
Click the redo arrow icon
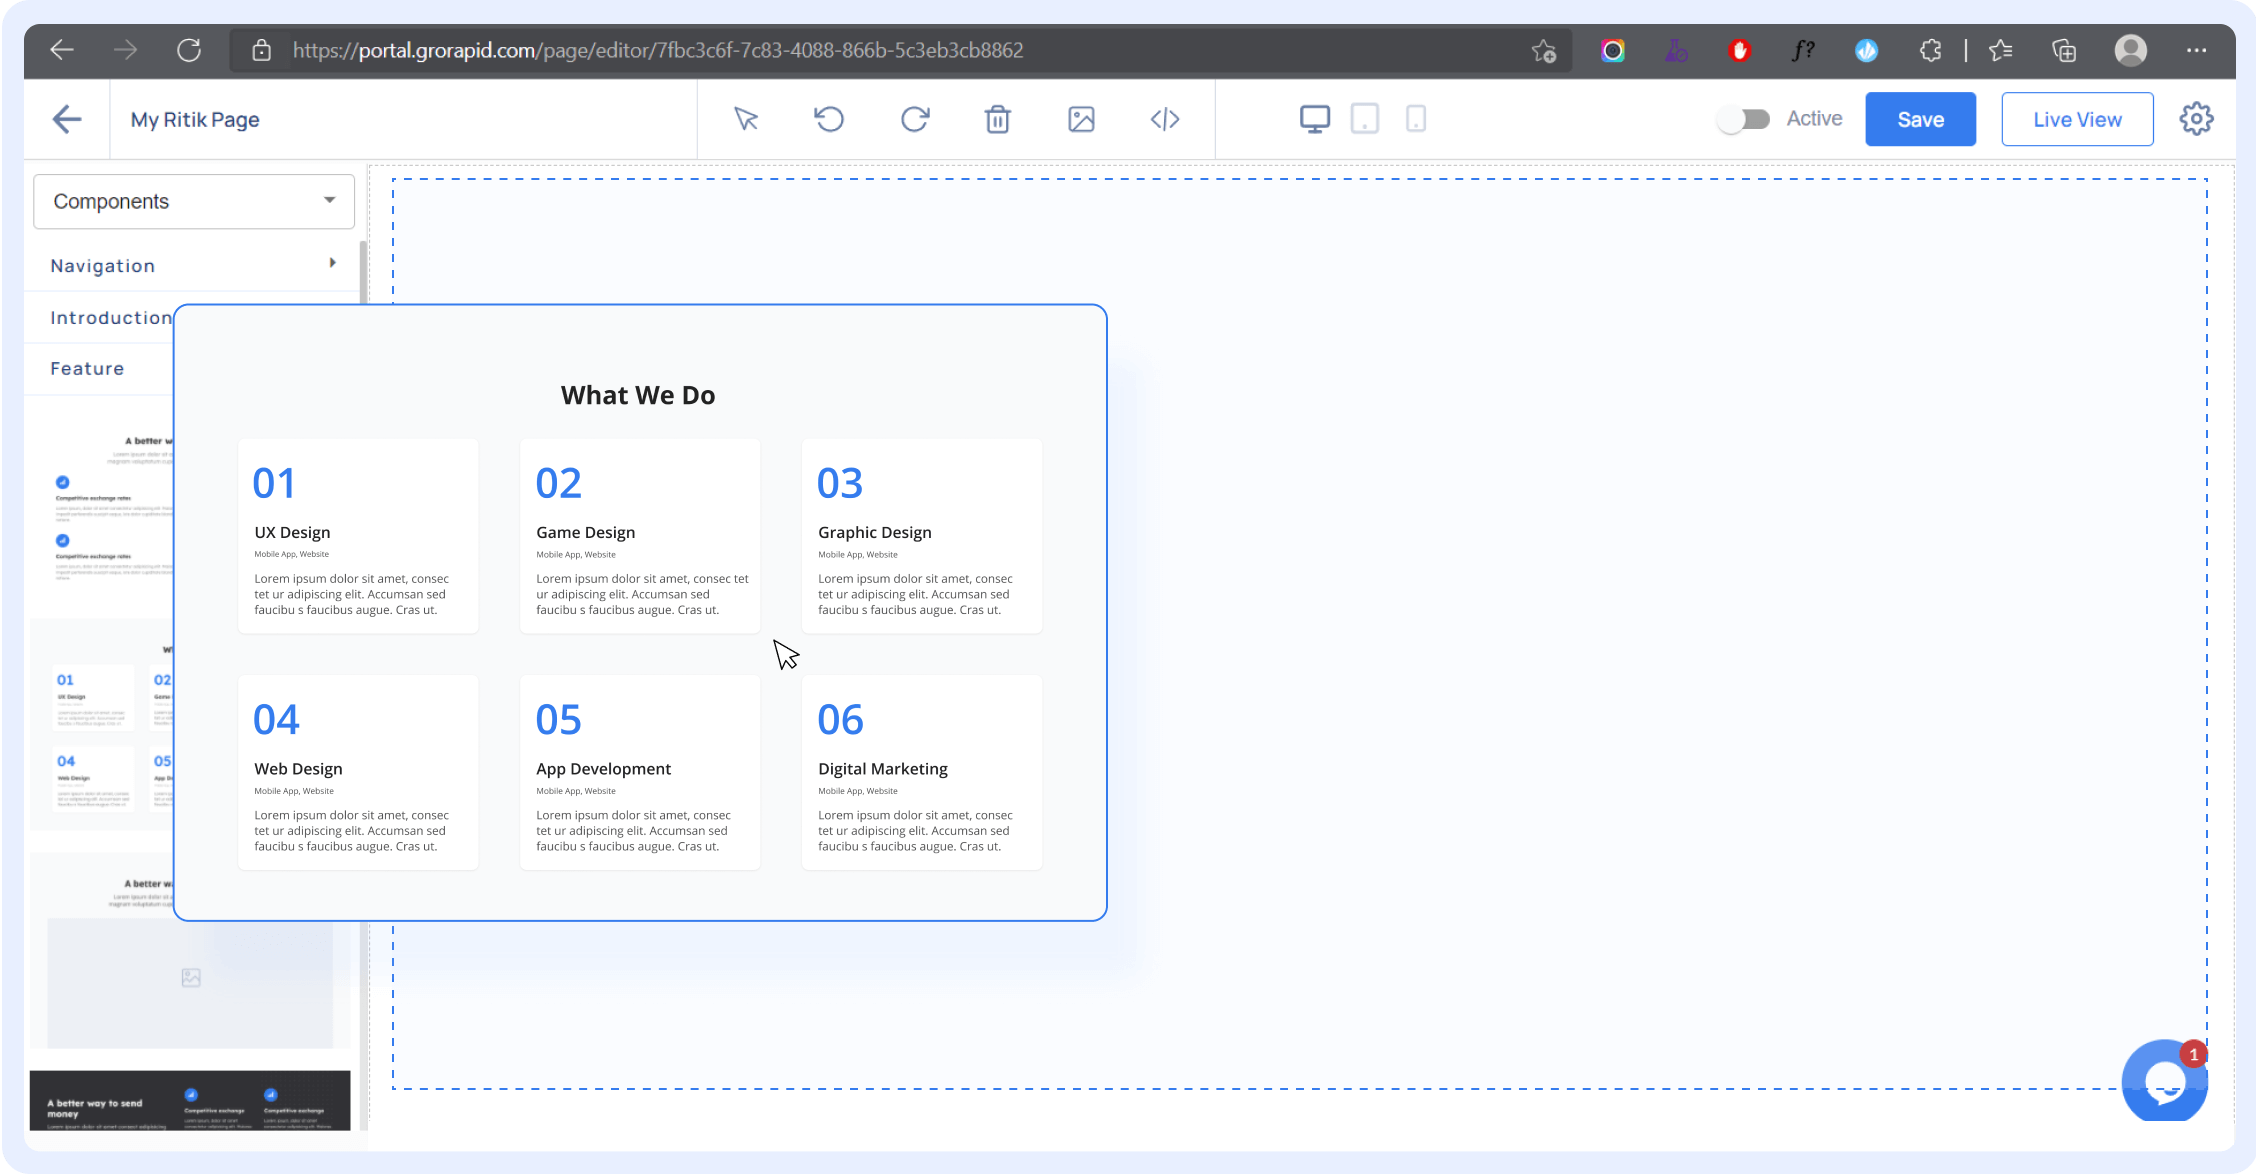point(914,119)
